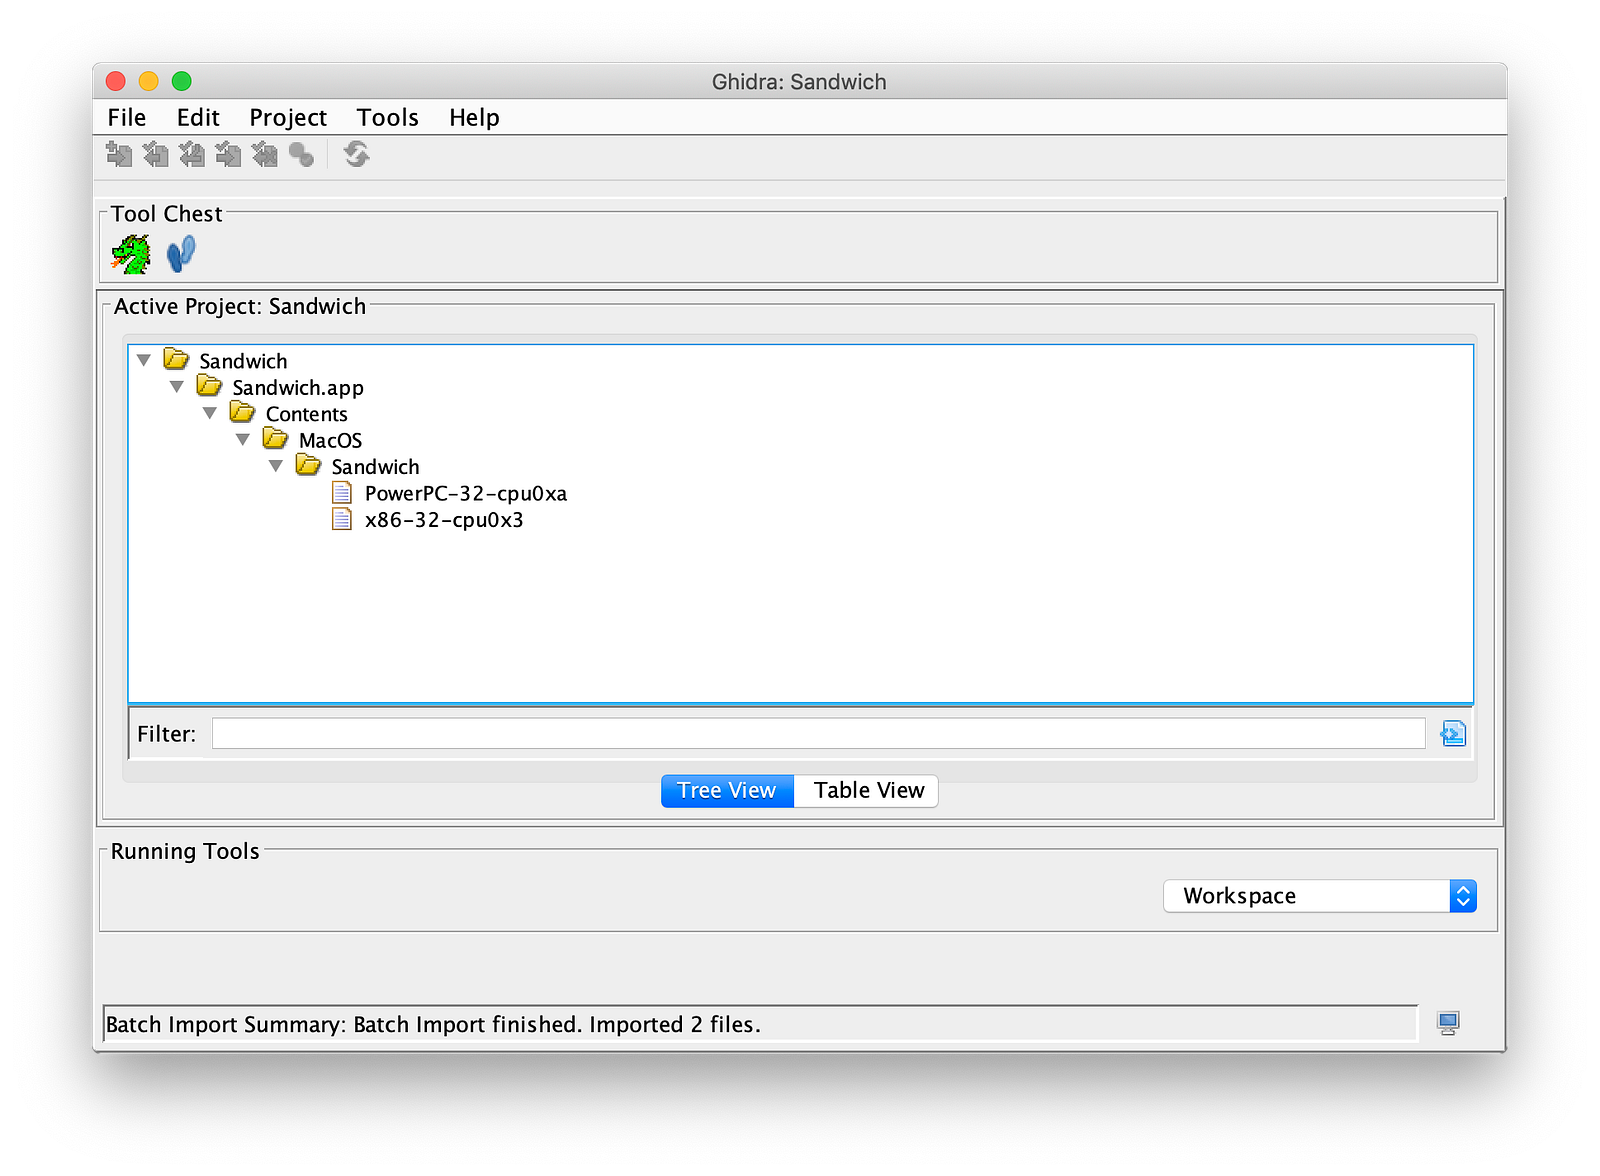Click the computer status icon in status bar

pos(1448,1023)
